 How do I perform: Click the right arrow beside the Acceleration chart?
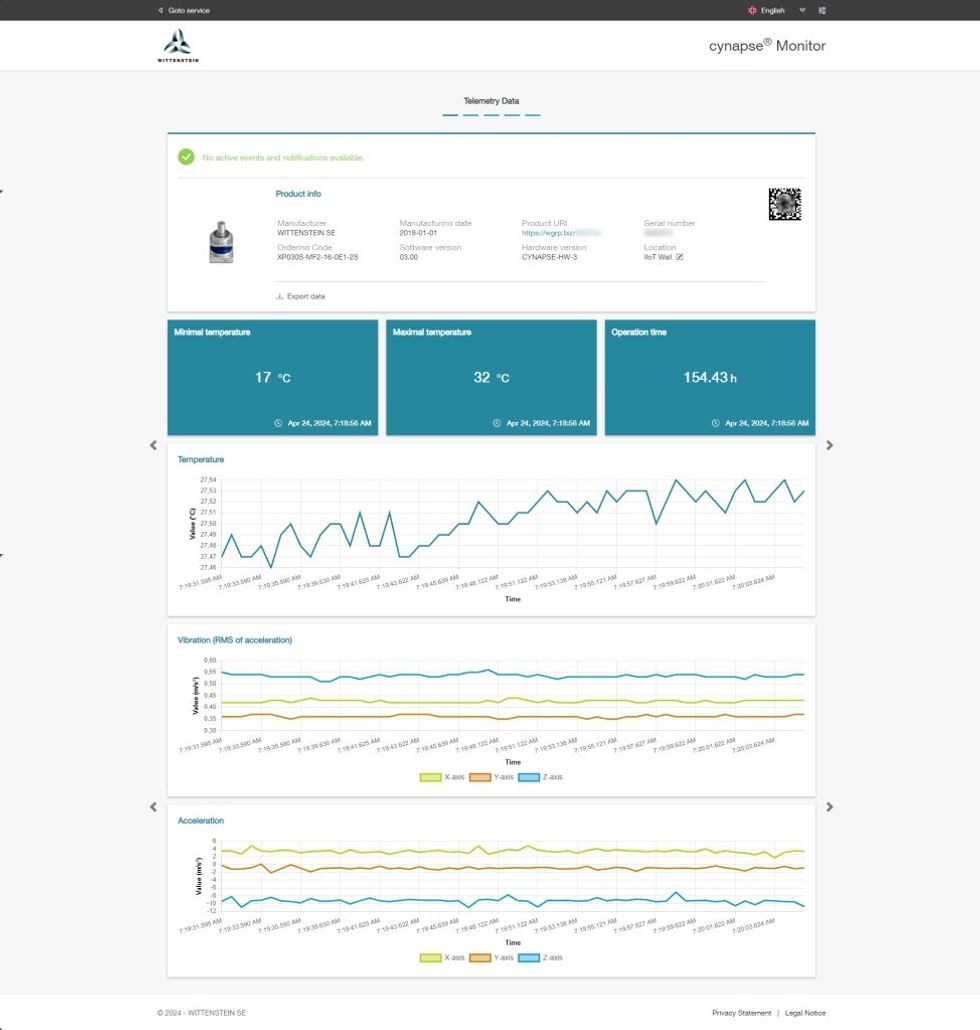829,807
